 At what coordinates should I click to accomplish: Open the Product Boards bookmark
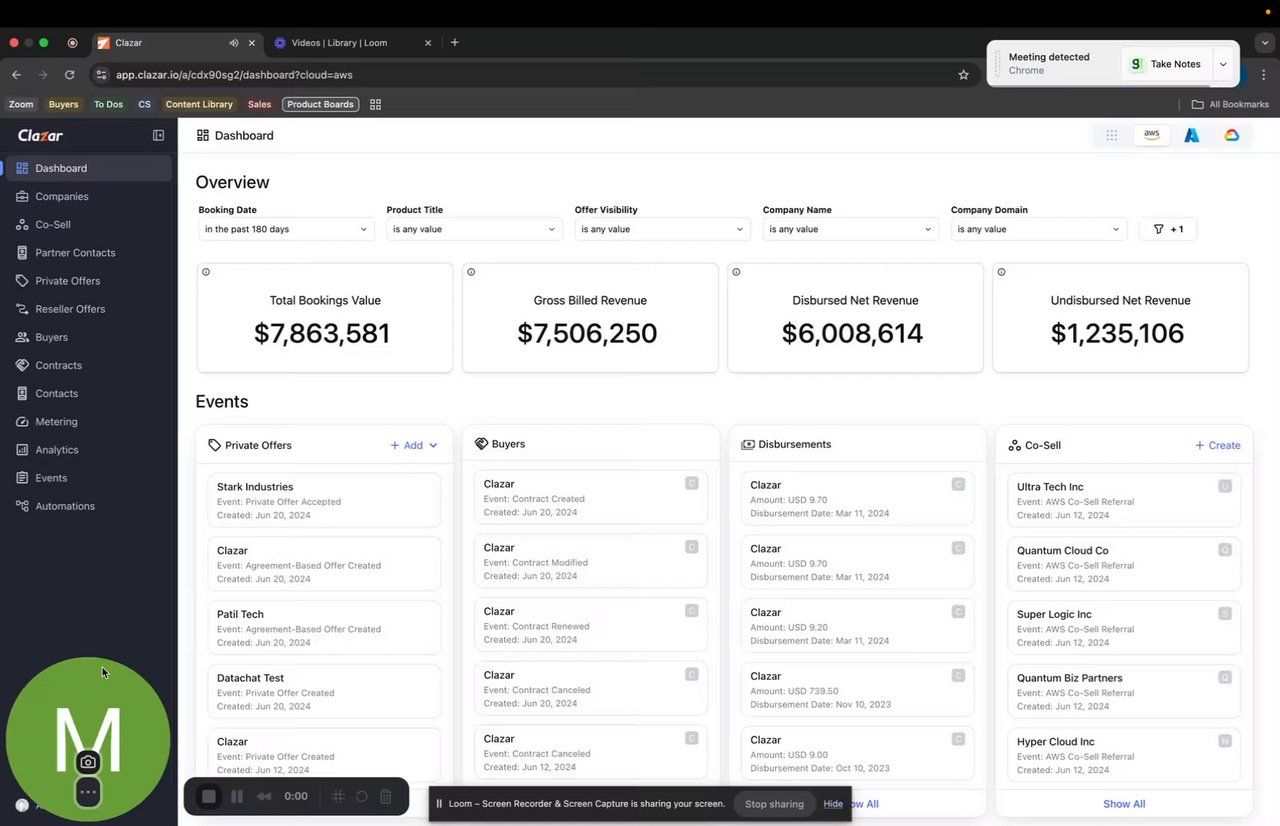320,104
